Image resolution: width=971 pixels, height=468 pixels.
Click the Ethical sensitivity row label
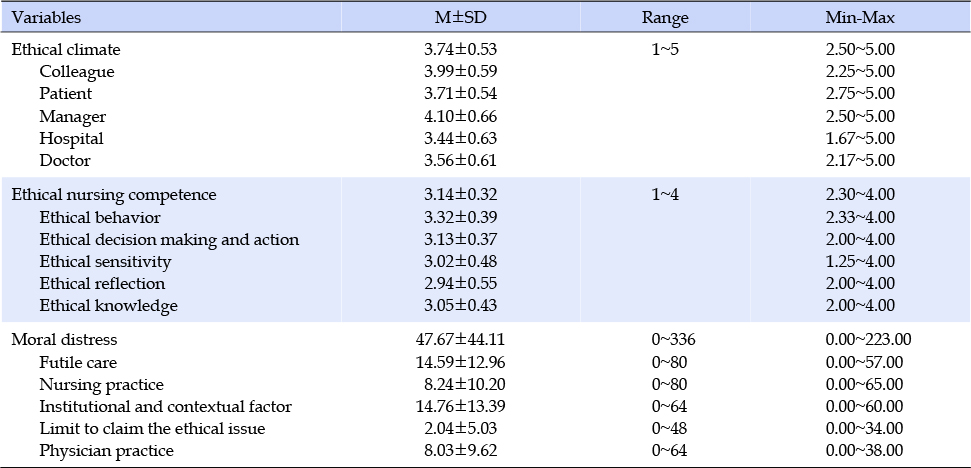105,262
